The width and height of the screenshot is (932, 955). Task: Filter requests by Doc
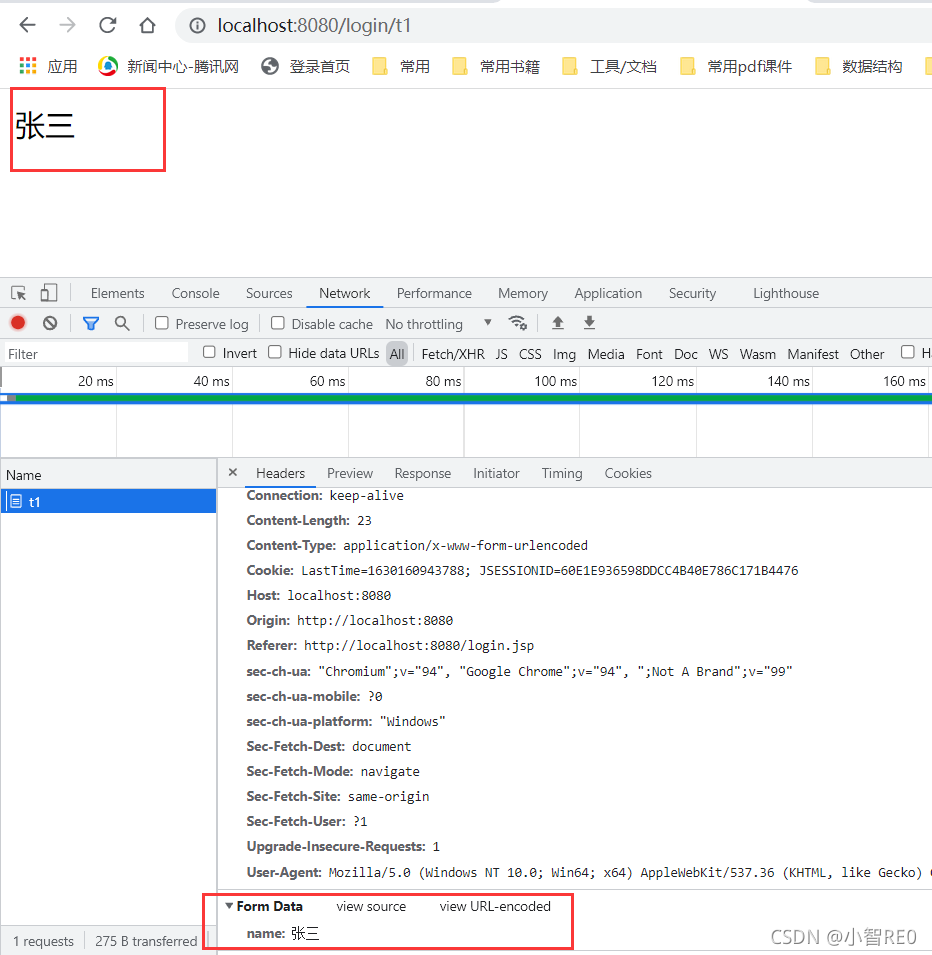(x=685, y=354)
